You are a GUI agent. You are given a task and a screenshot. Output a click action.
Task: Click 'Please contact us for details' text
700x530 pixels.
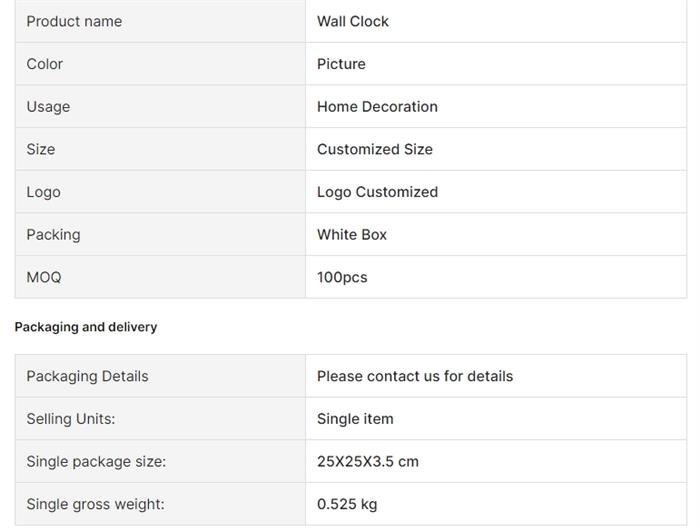tap(415, 376)
